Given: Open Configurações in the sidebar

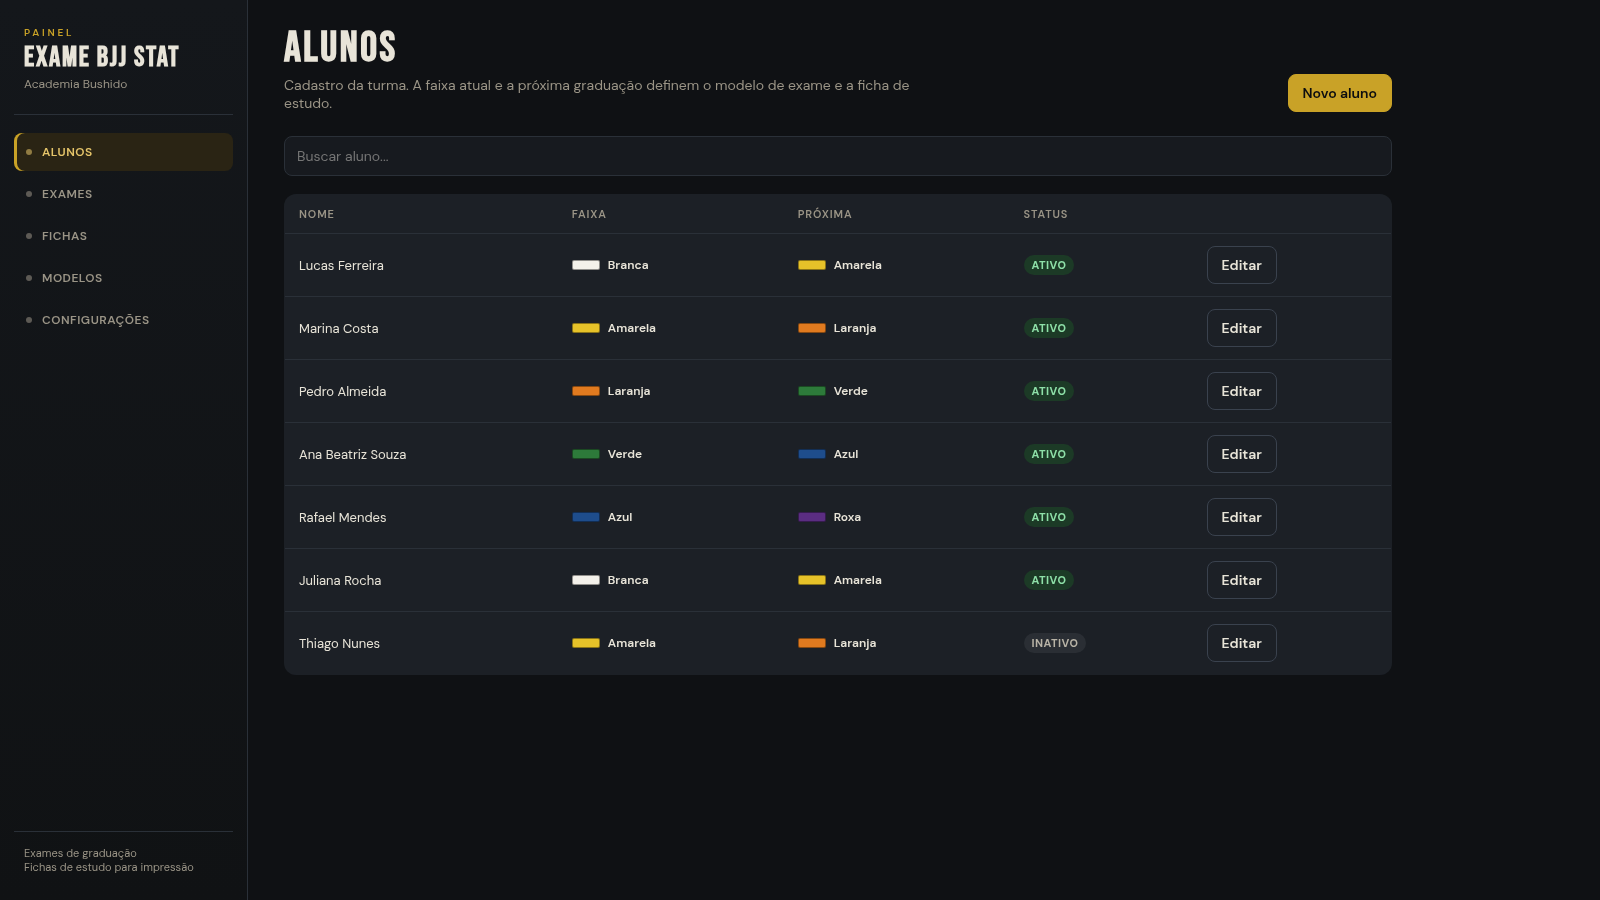Looking at the screenshot, I should pos(124,320).
